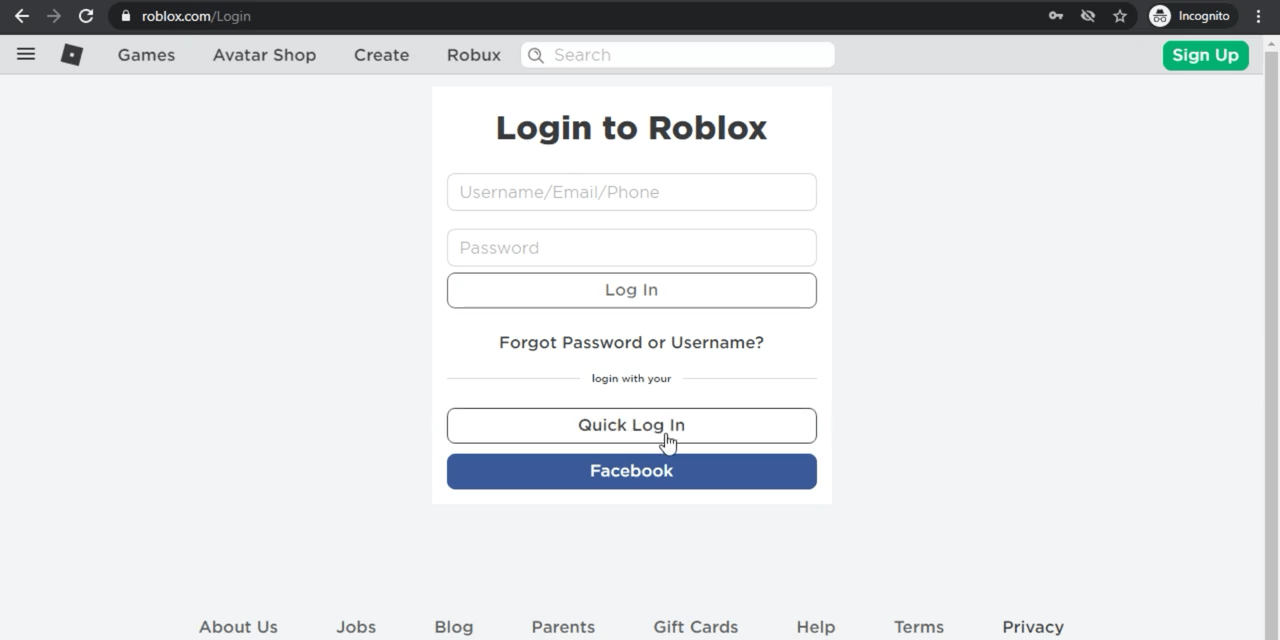Toggle the eye visibility icon in toolbar

(1088, 16)
